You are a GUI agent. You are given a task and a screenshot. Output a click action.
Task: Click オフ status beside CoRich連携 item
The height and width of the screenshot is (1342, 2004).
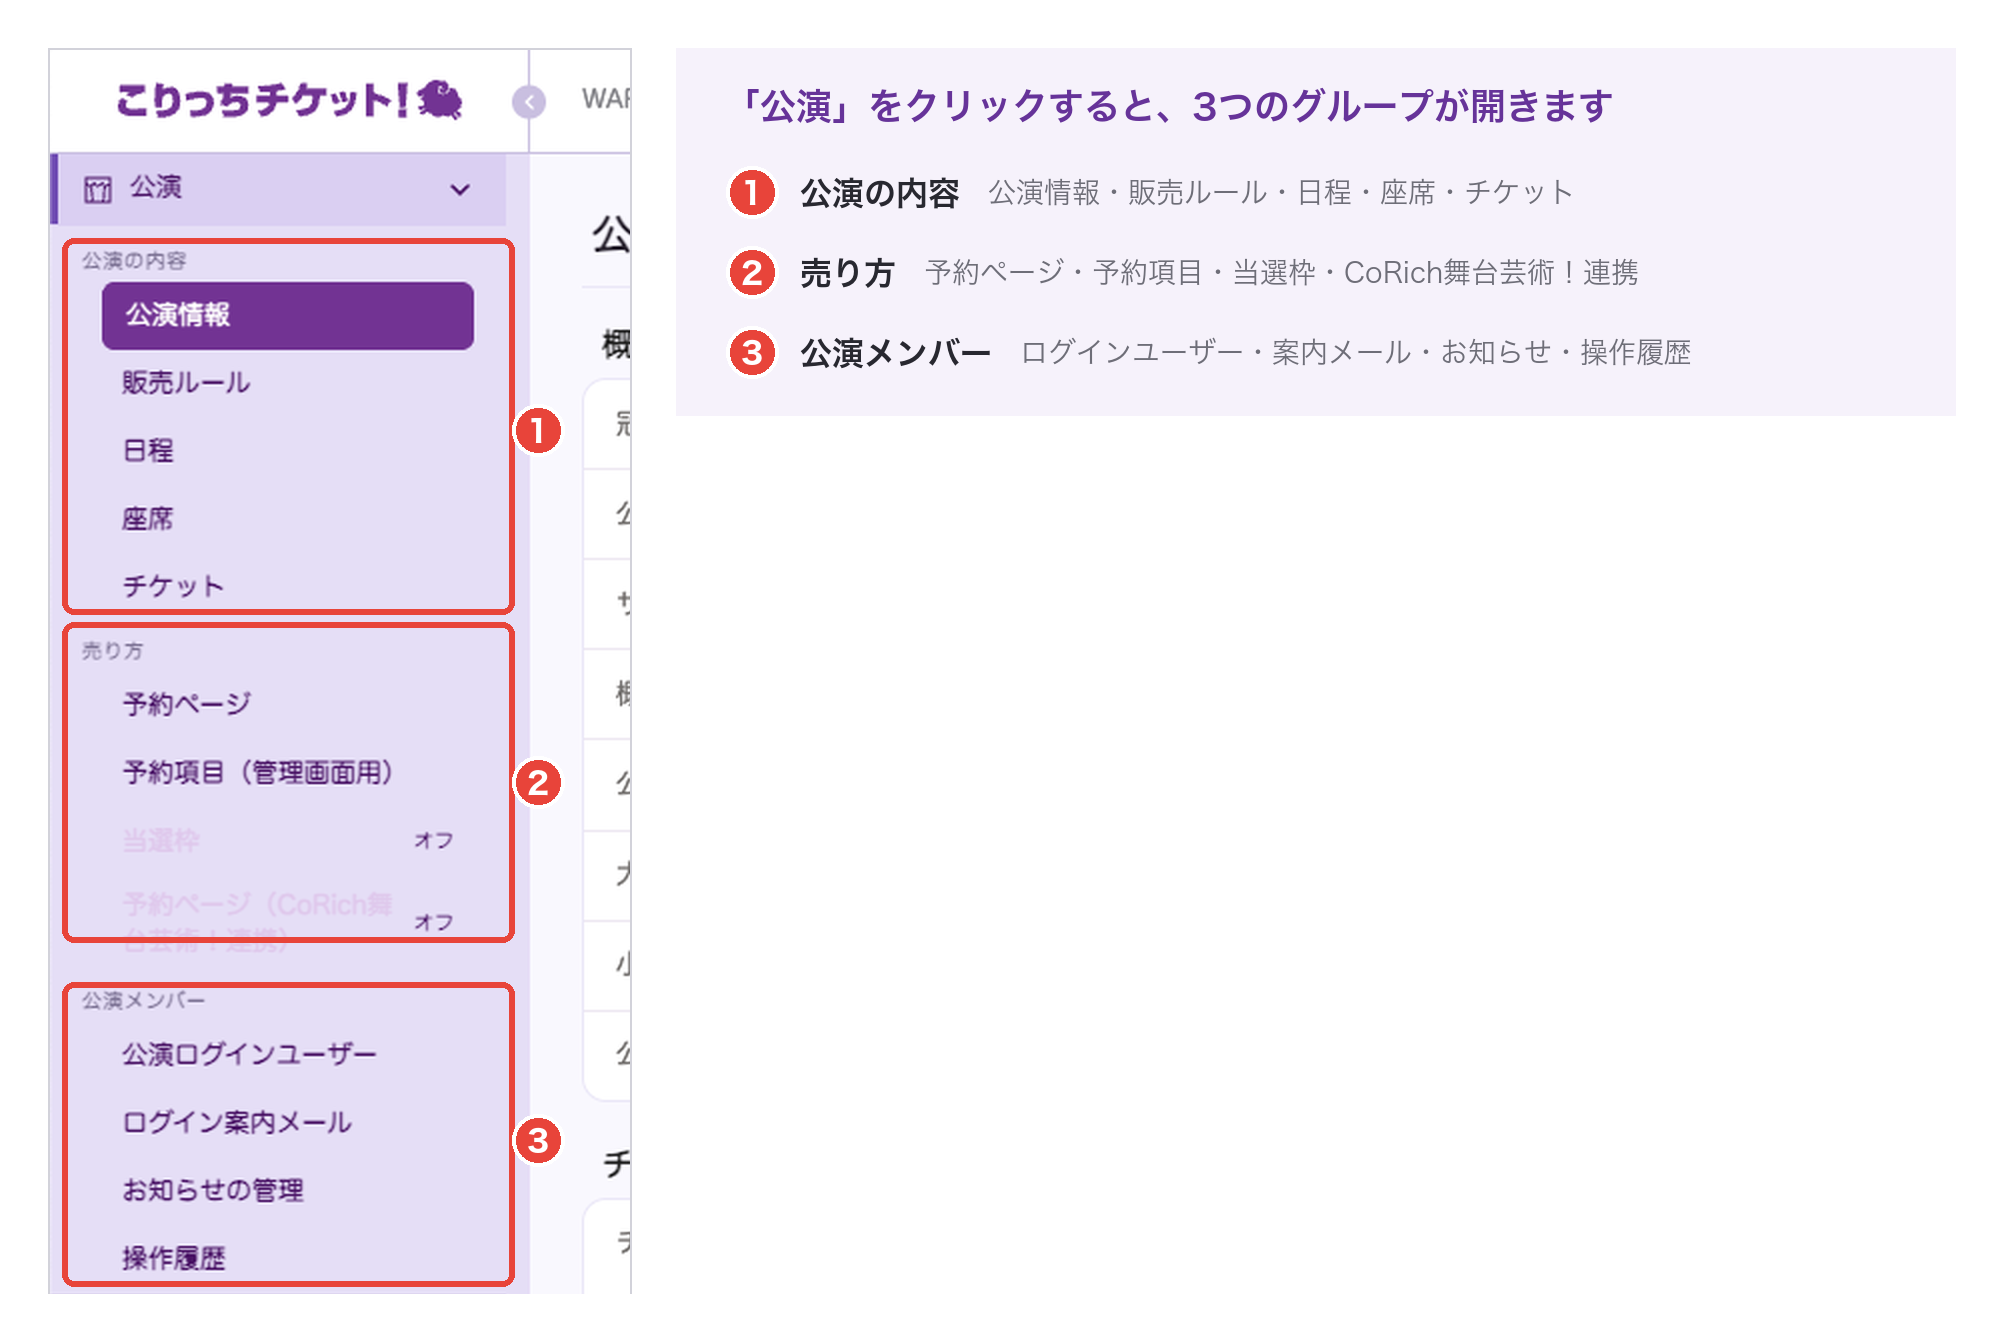(434, 921)
